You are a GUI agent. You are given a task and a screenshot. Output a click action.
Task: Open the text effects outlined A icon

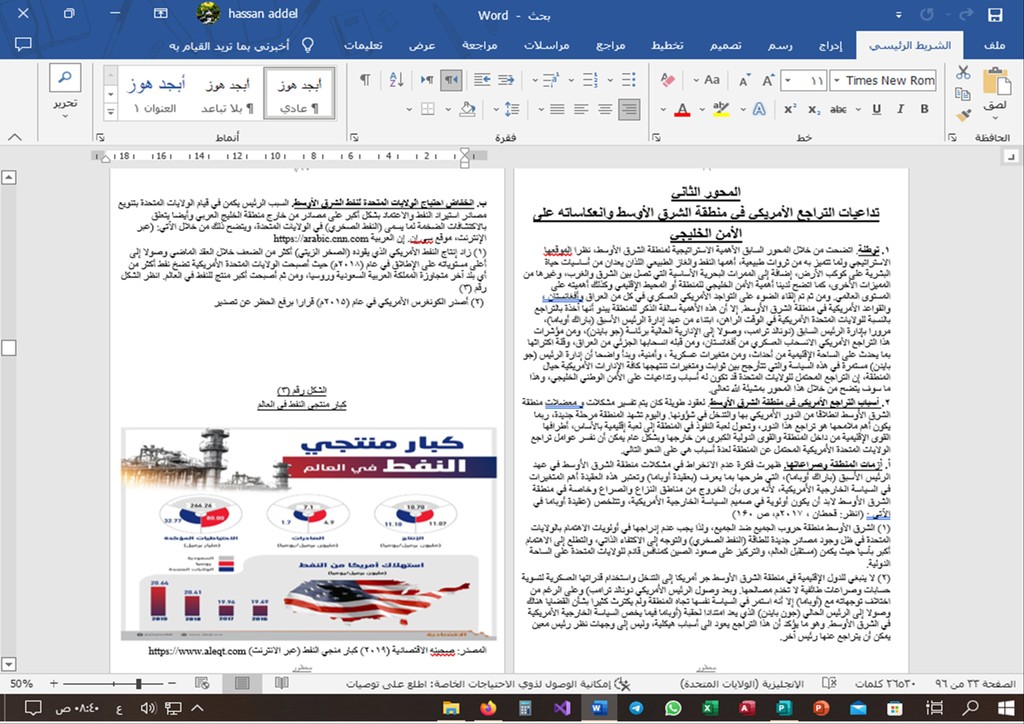[x=759, y=109]
